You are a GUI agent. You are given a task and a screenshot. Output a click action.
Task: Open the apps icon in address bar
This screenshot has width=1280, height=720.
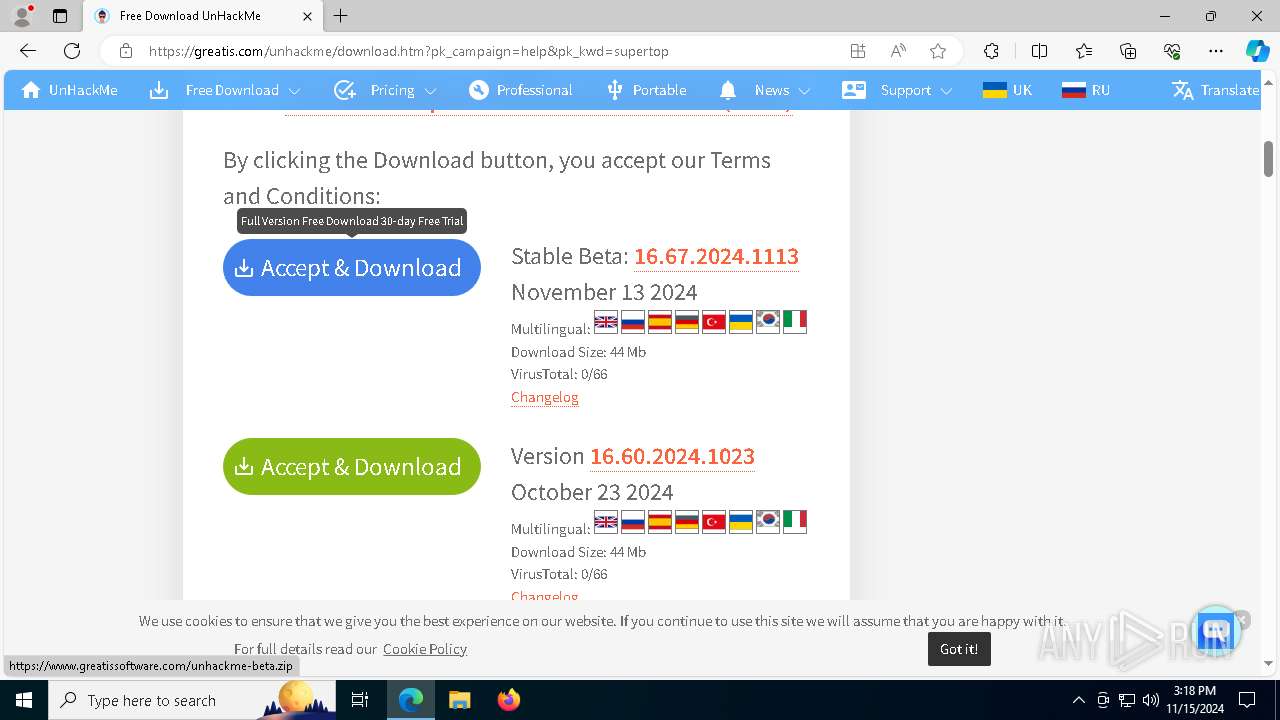pos(858,51)
